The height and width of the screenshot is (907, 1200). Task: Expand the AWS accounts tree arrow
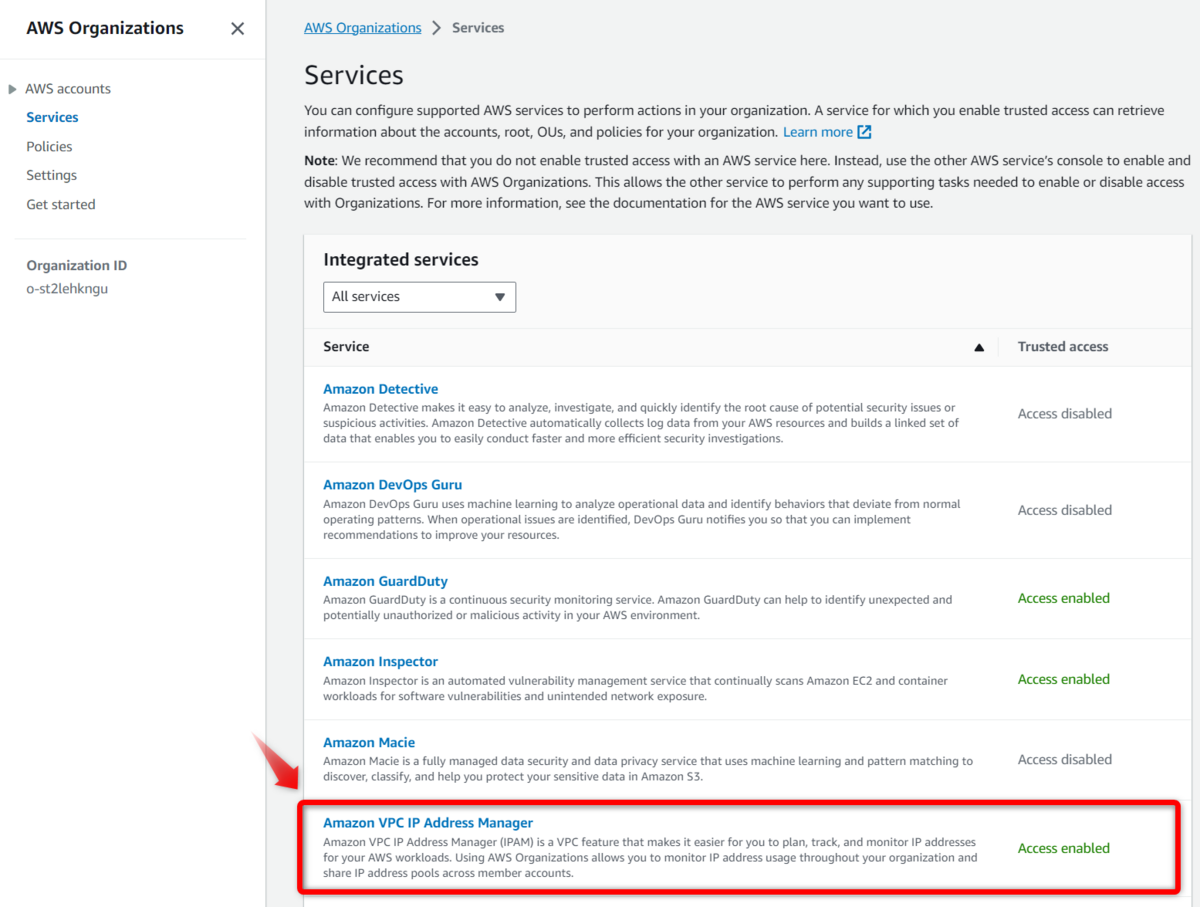click(12, 89)
